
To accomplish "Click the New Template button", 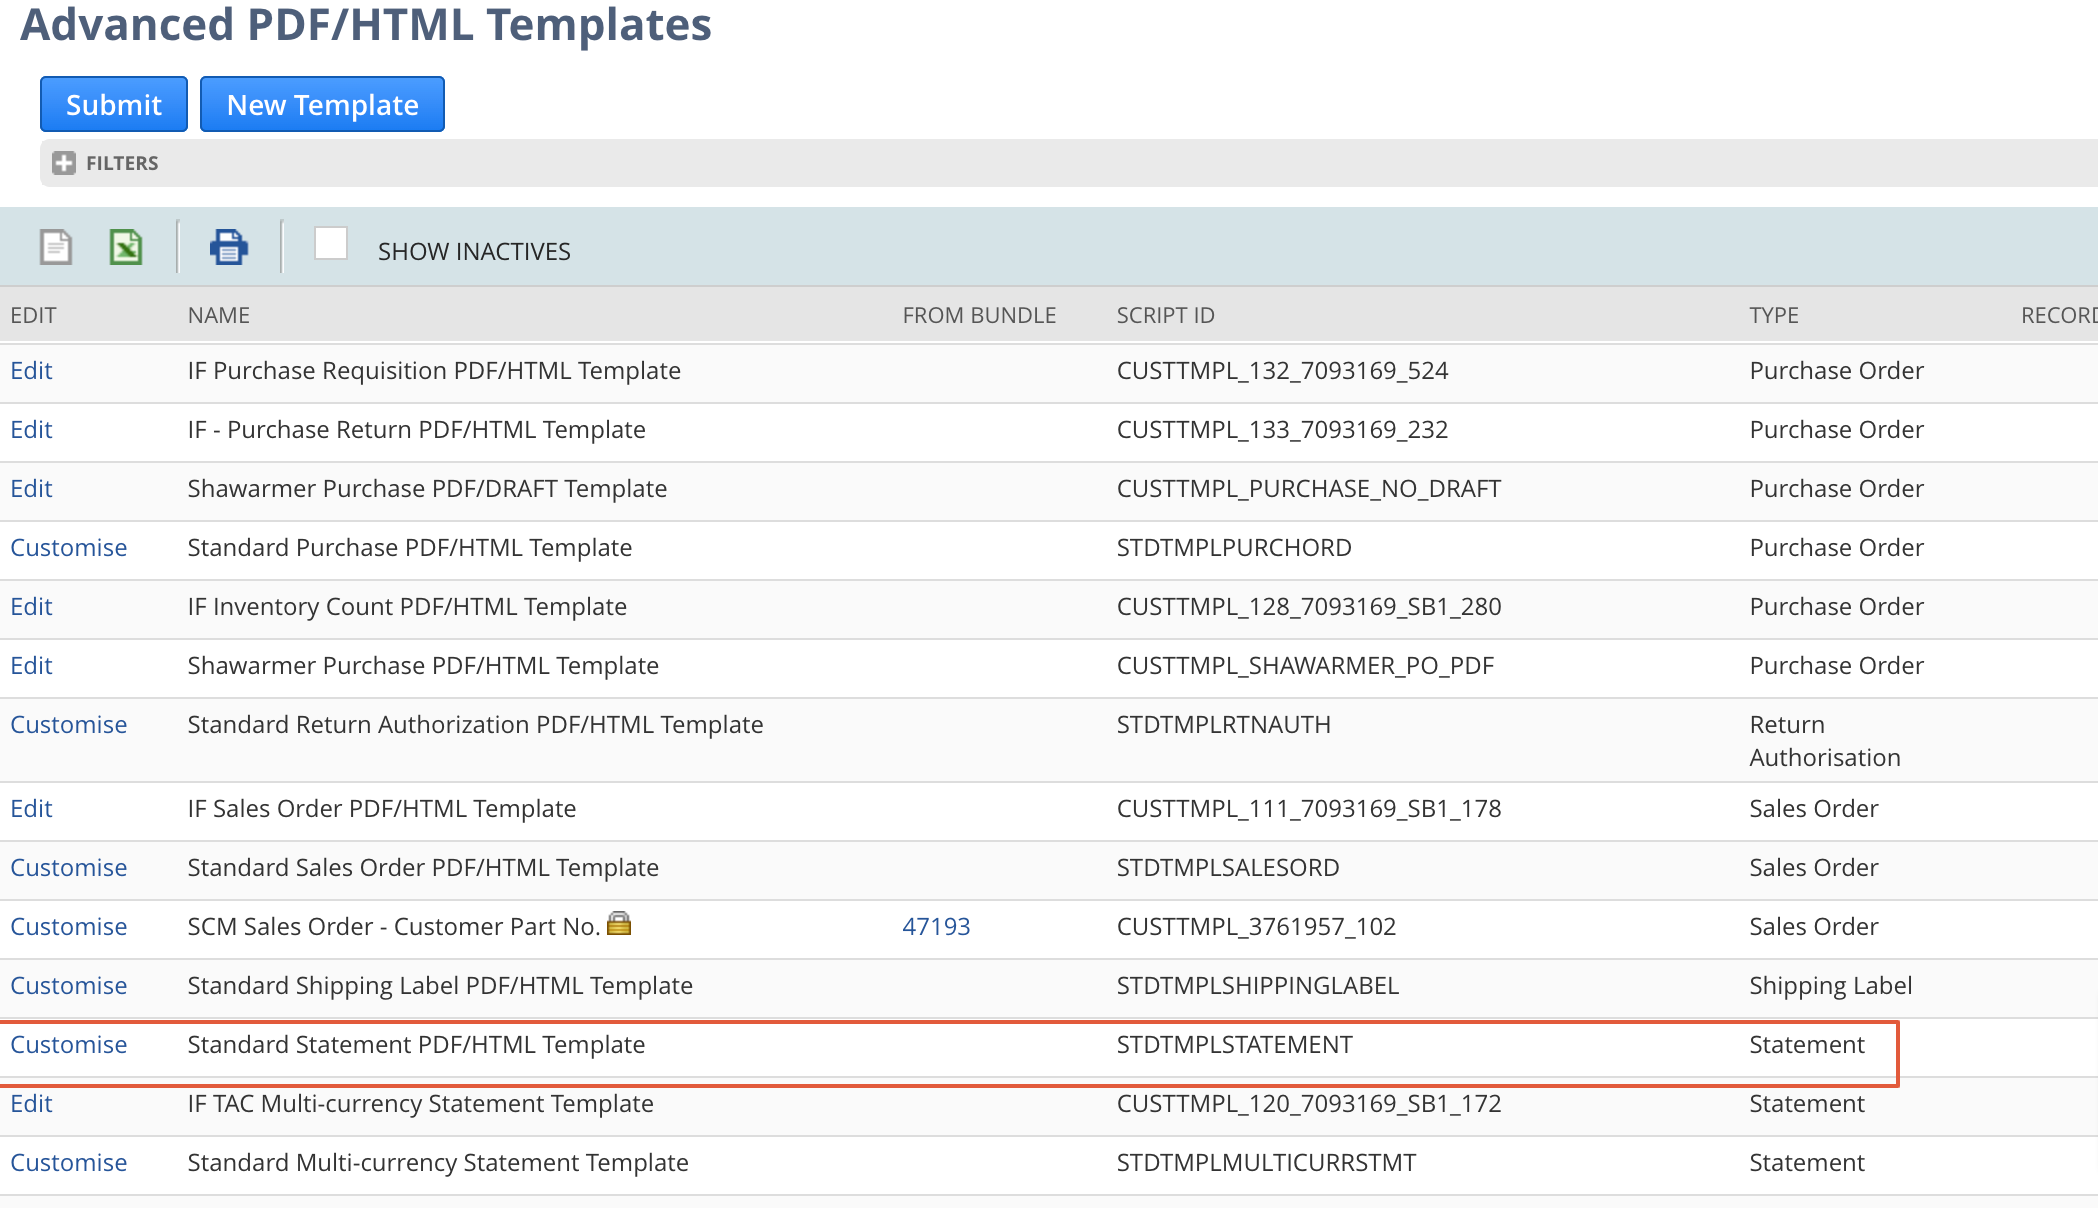I will pos(322,104).
